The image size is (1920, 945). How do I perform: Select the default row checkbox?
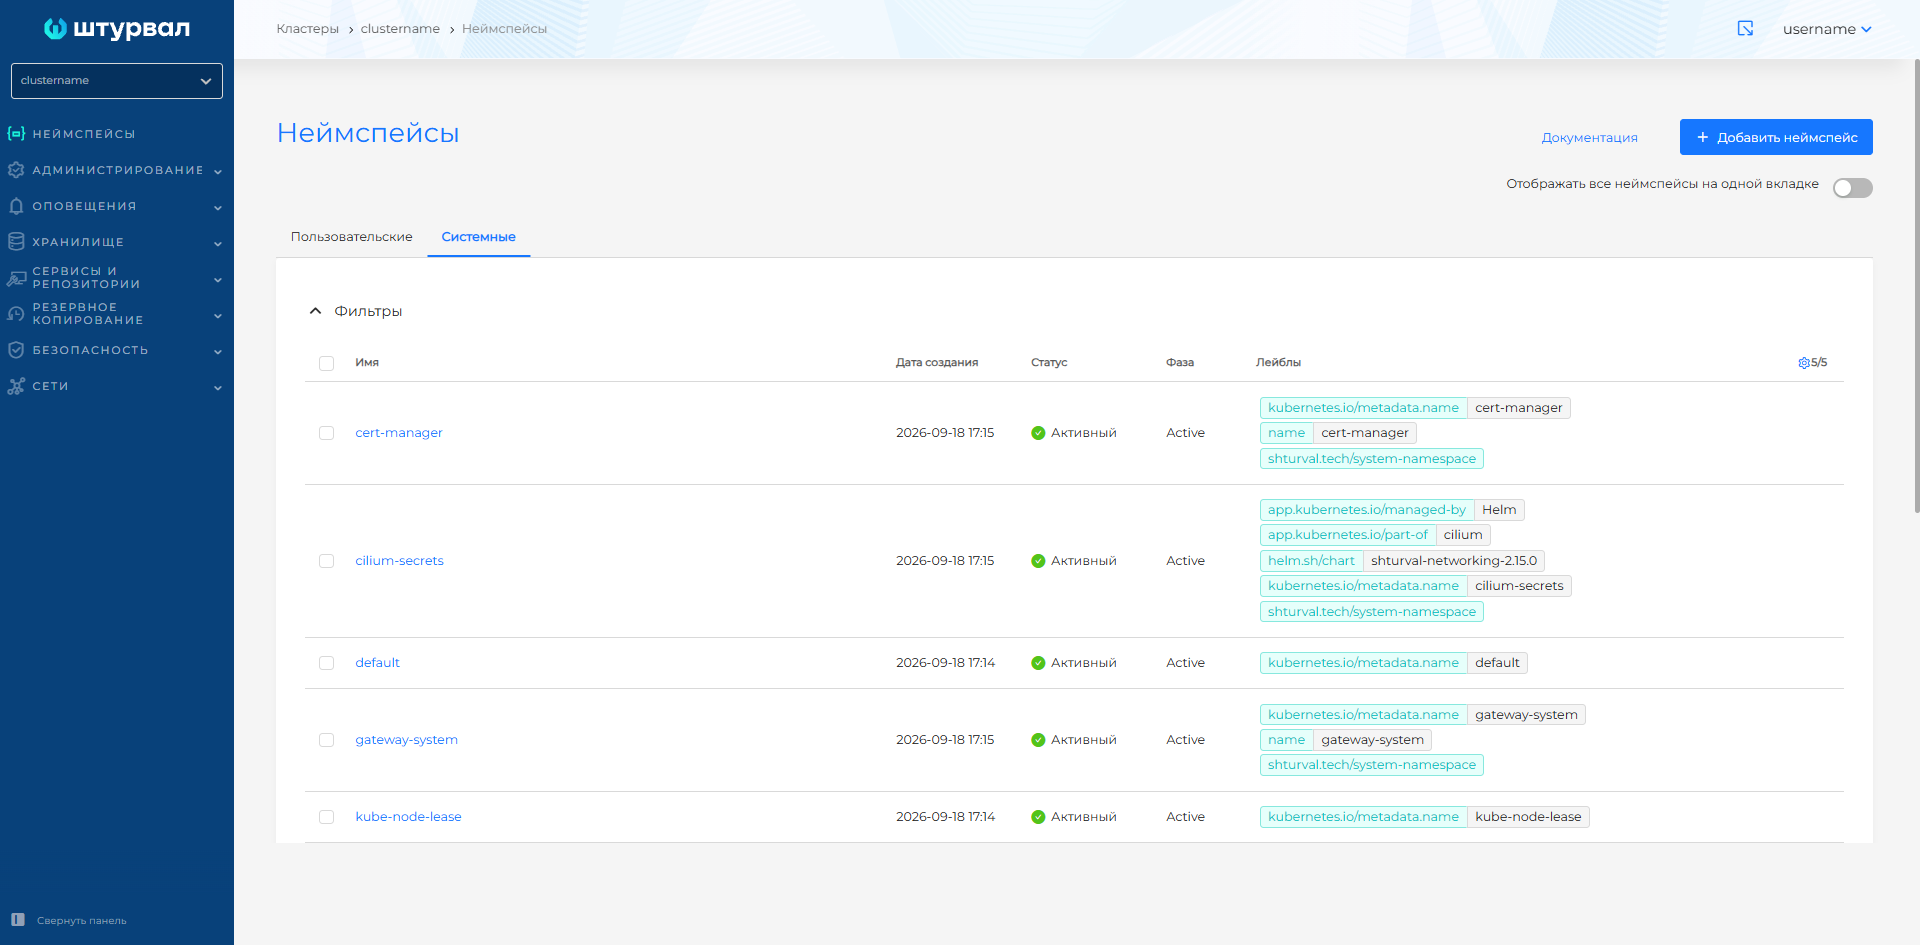tap(326, 663)
